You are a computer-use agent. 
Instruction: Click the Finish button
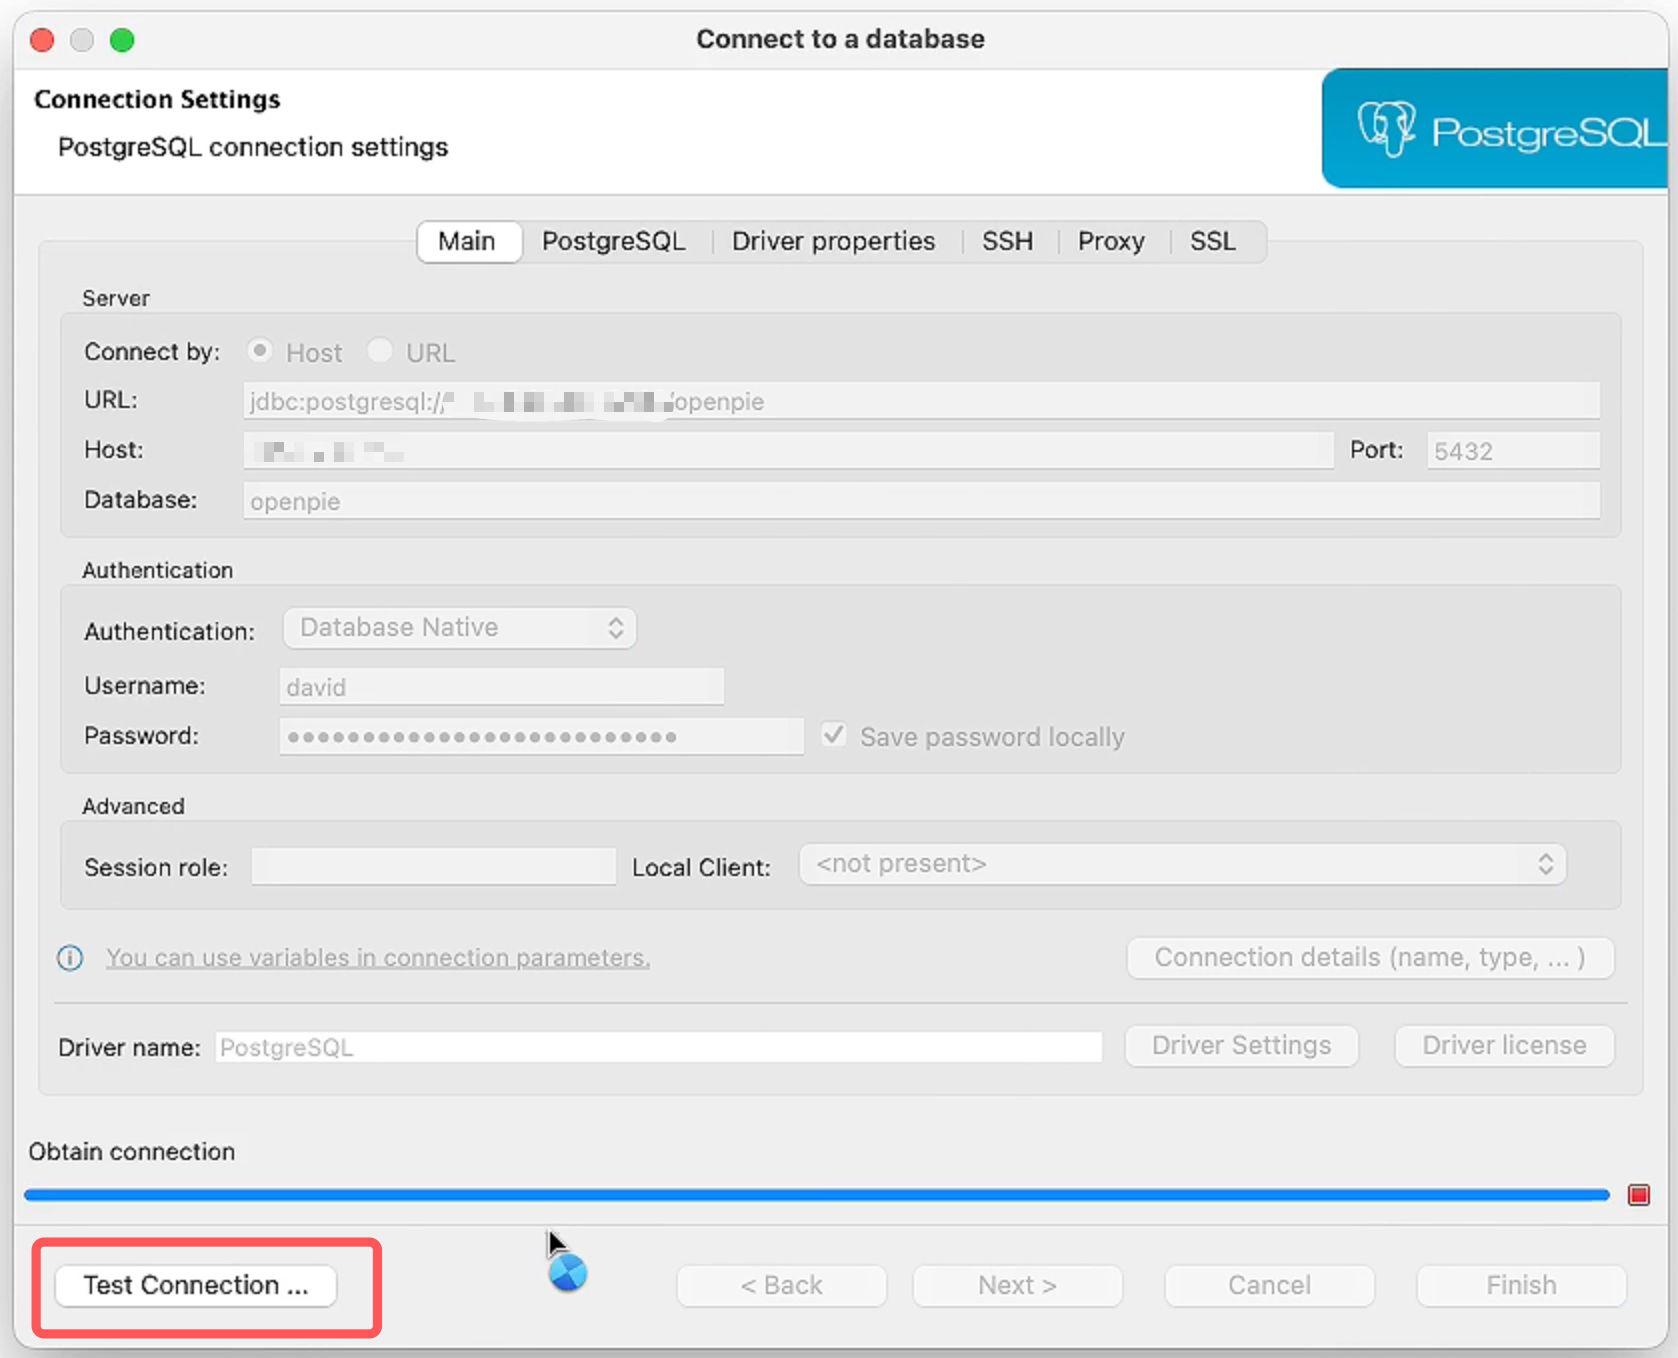click(x=1521, y=1286)
